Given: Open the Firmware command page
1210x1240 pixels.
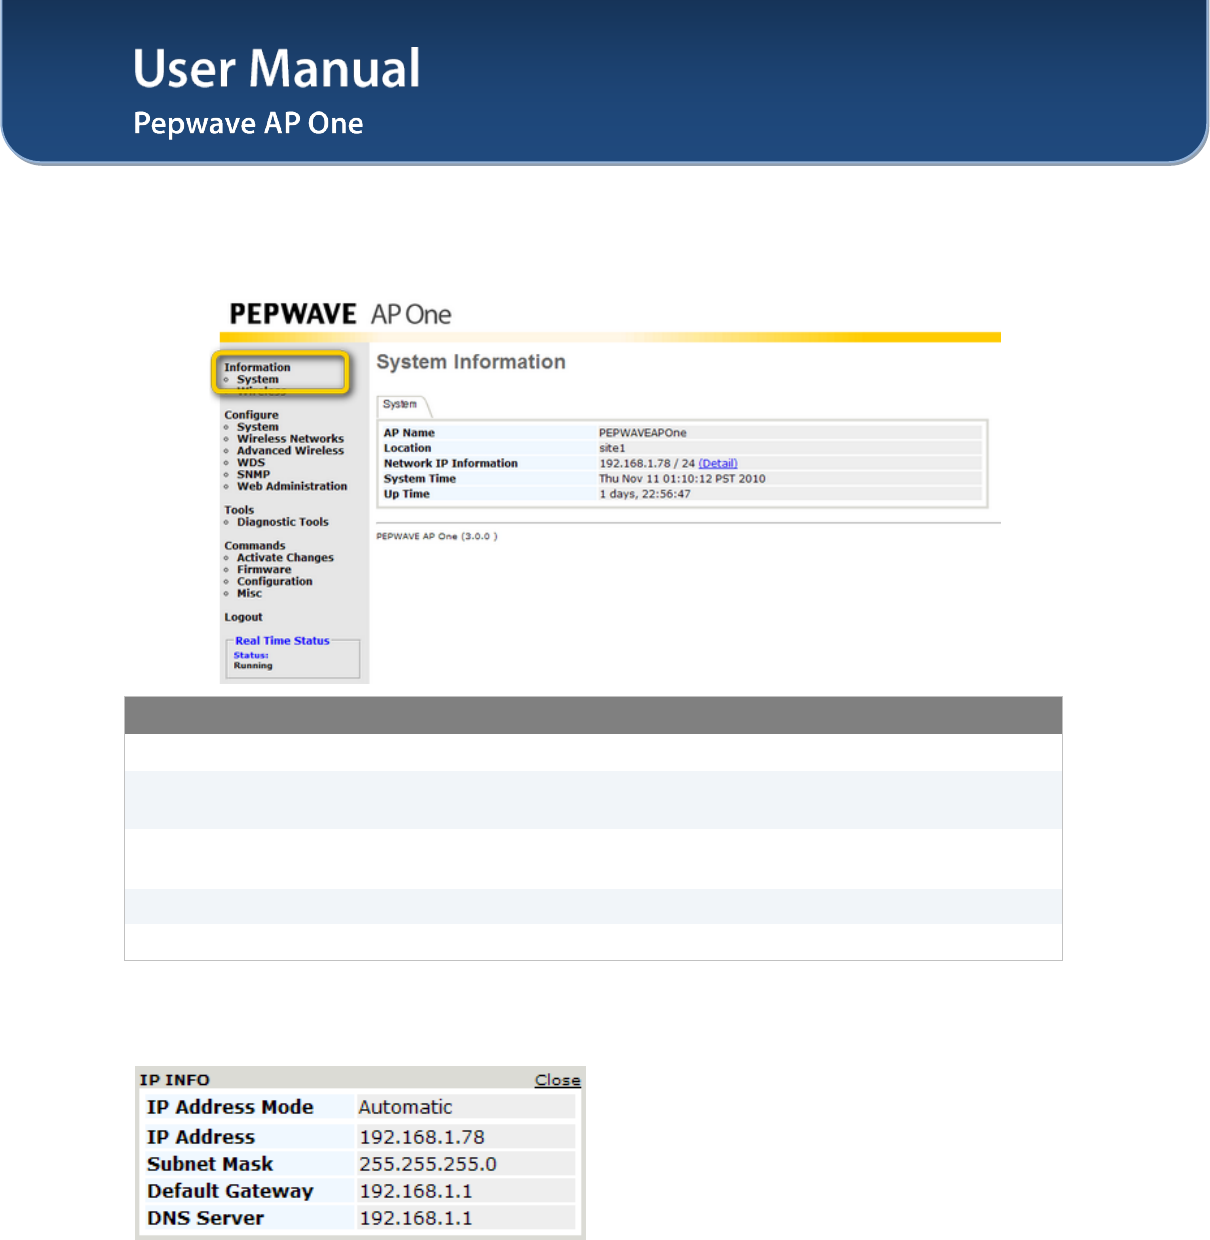Looking at the screenshot, I should [x=264, y=570].
